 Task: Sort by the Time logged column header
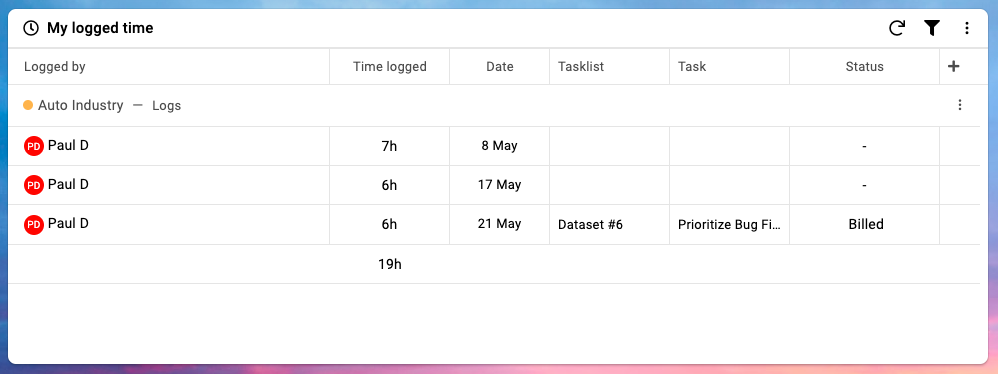point(390,66)
